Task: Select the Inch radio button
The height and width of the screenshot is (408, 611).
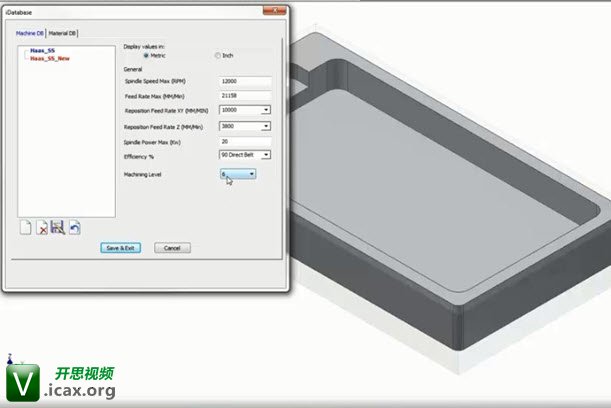Action: click(x=217, y=56)
